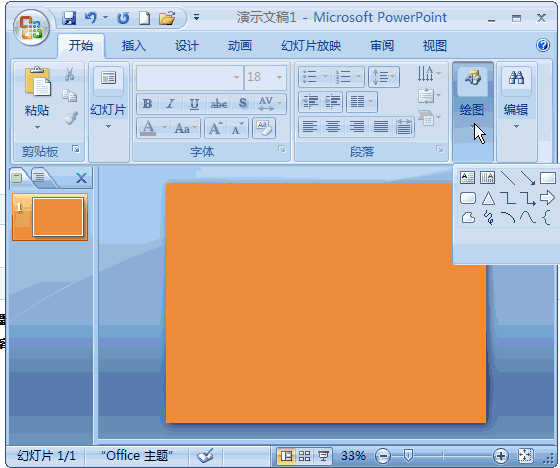Select the isosceles triangle shape
The width and height of the screenshot is (560, 468).
[x=488, y=198]
